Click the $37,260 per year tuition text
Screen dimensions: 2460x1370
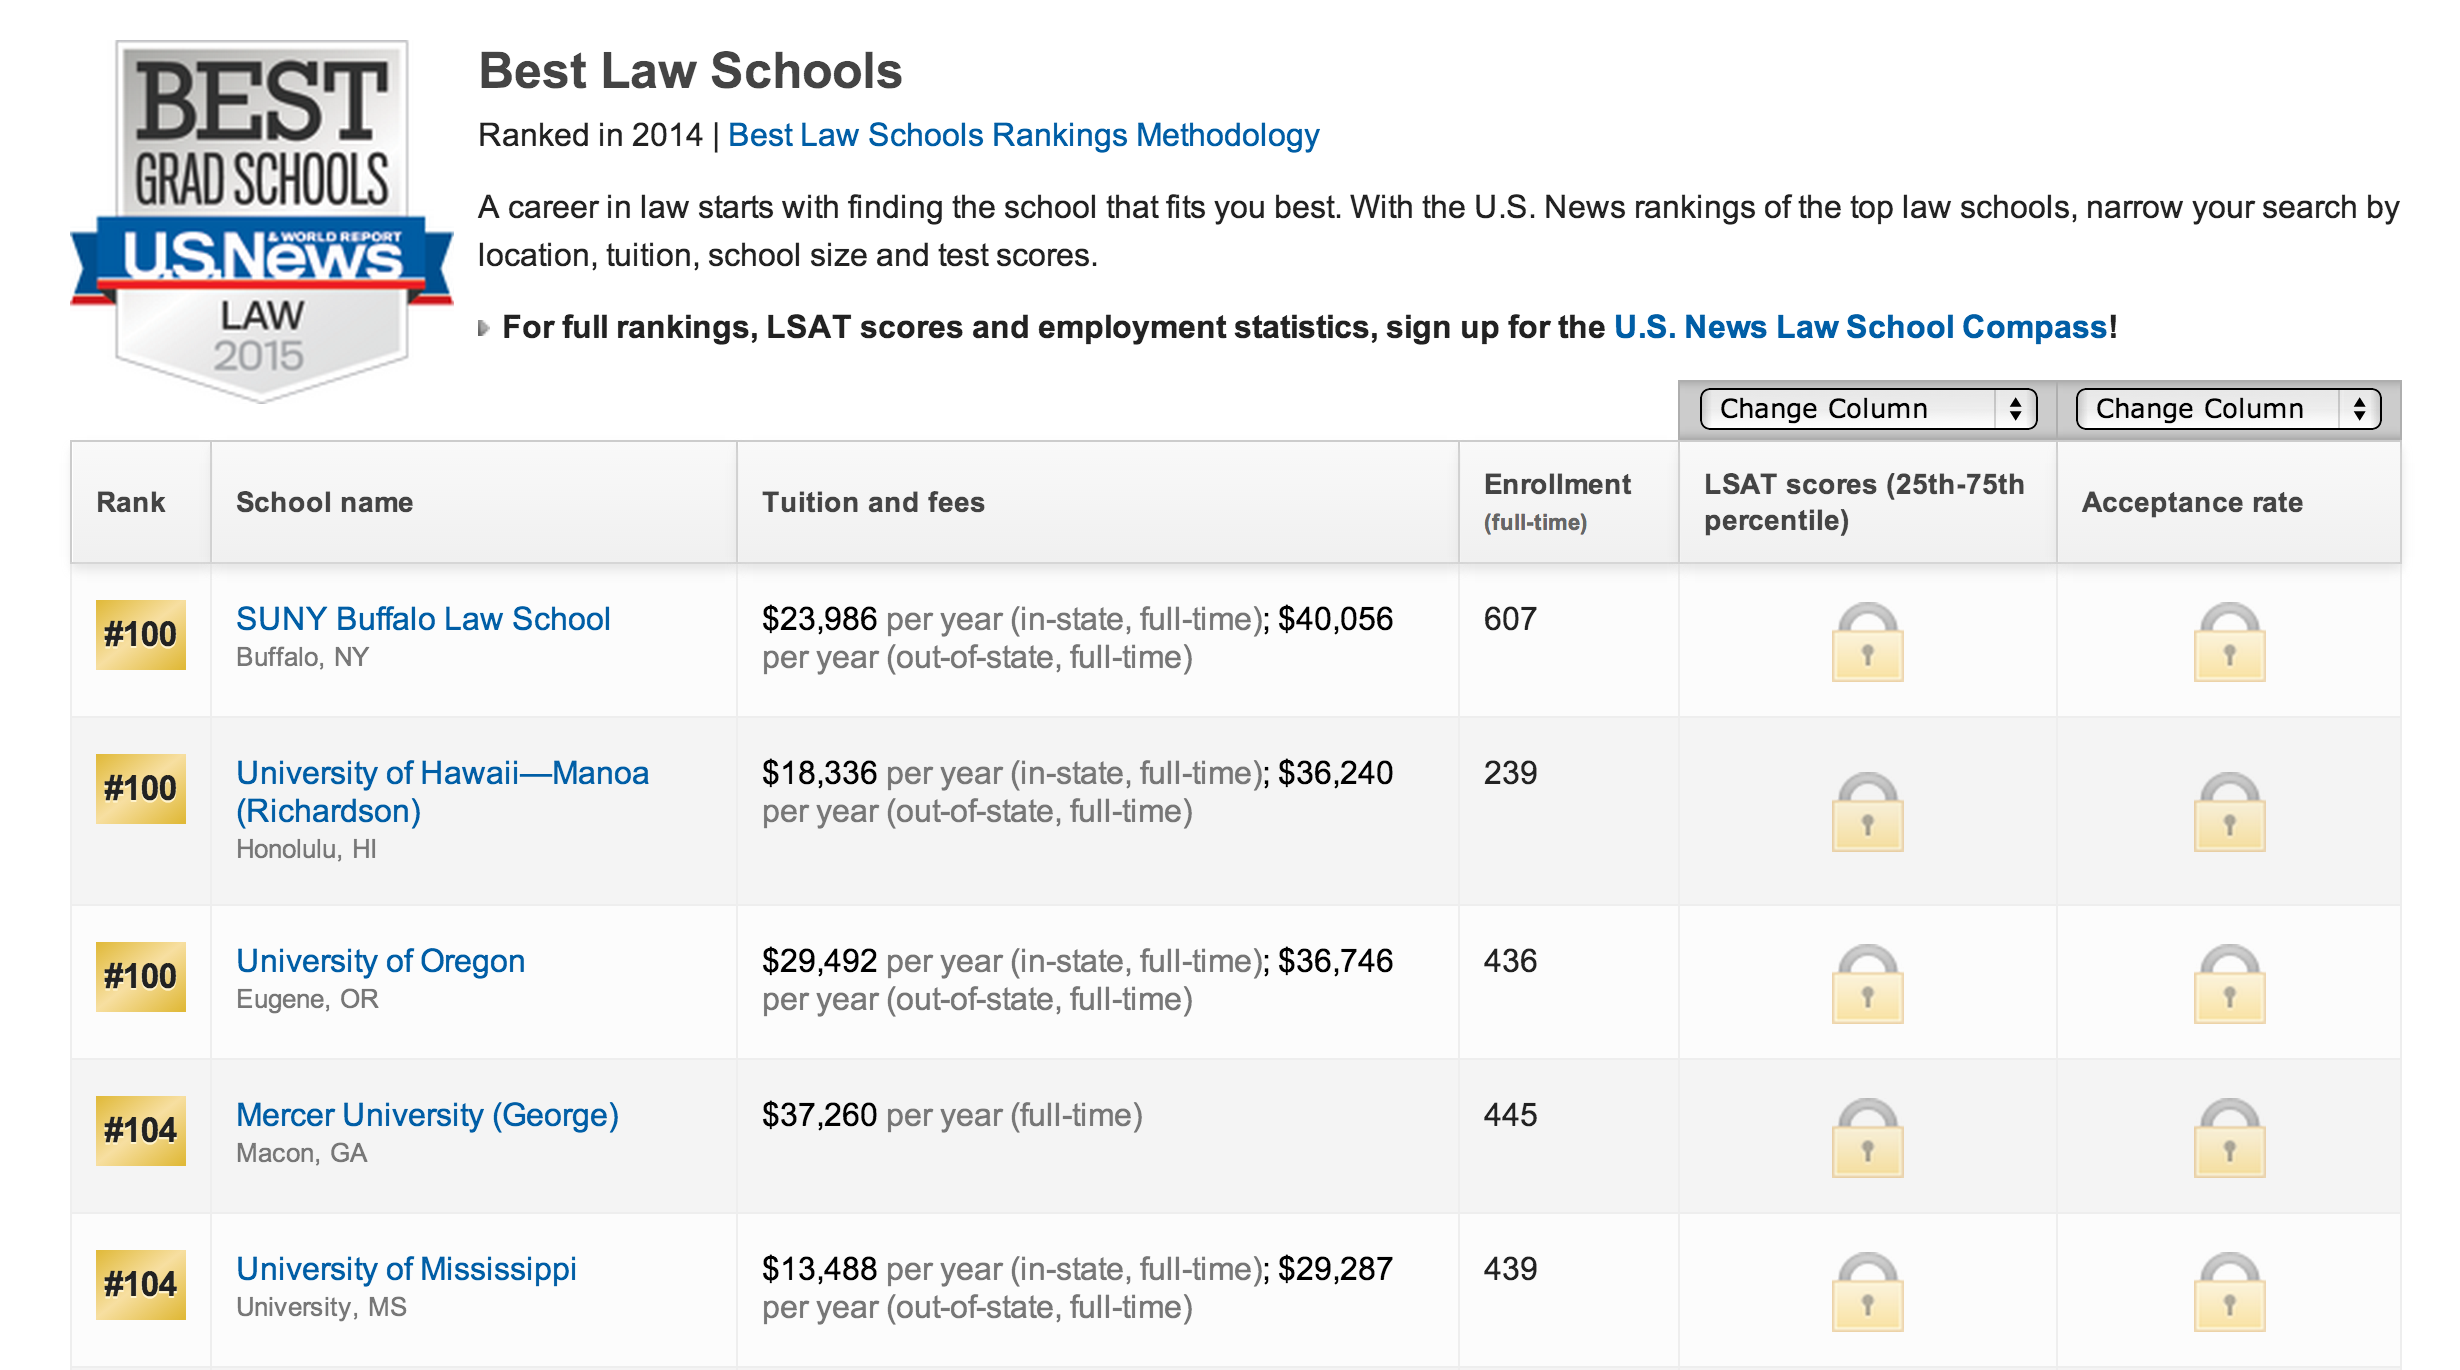952,1115
